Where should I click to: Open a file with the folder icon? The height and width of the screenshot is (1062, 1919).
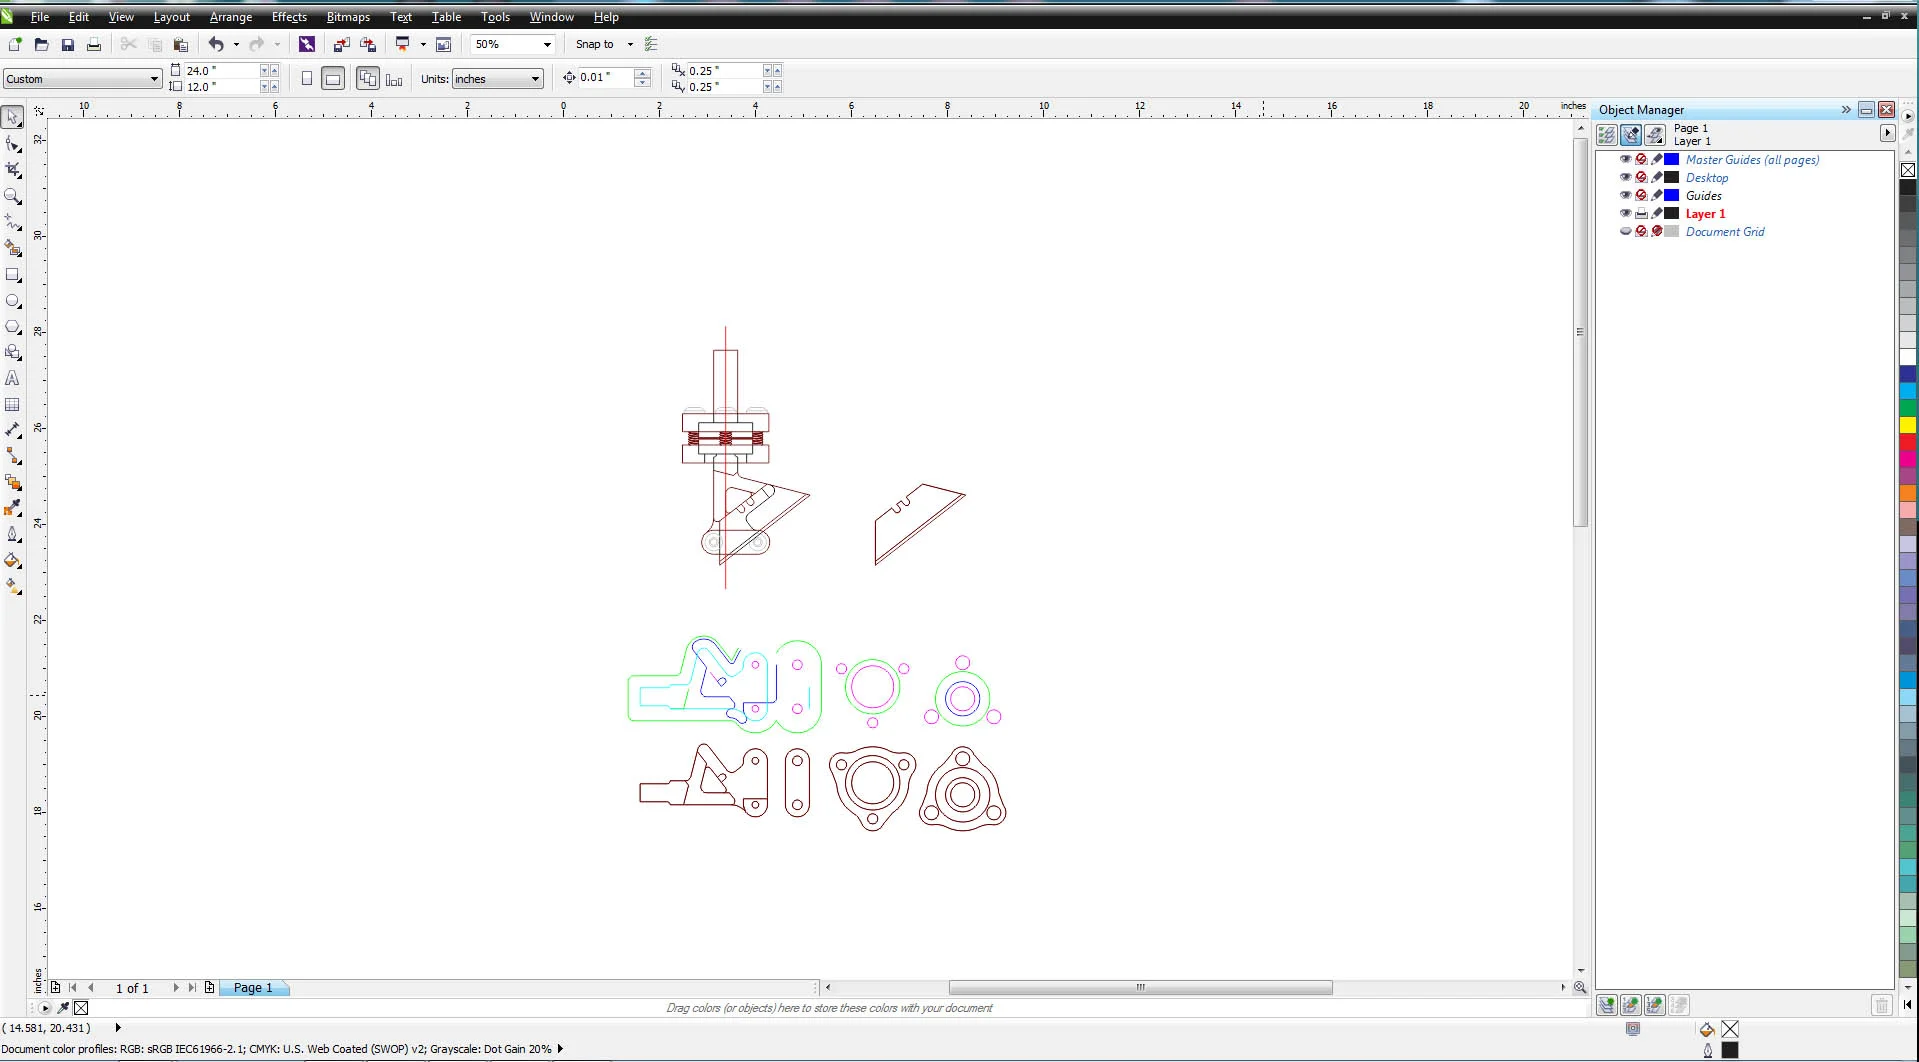[x=41, y=44]
